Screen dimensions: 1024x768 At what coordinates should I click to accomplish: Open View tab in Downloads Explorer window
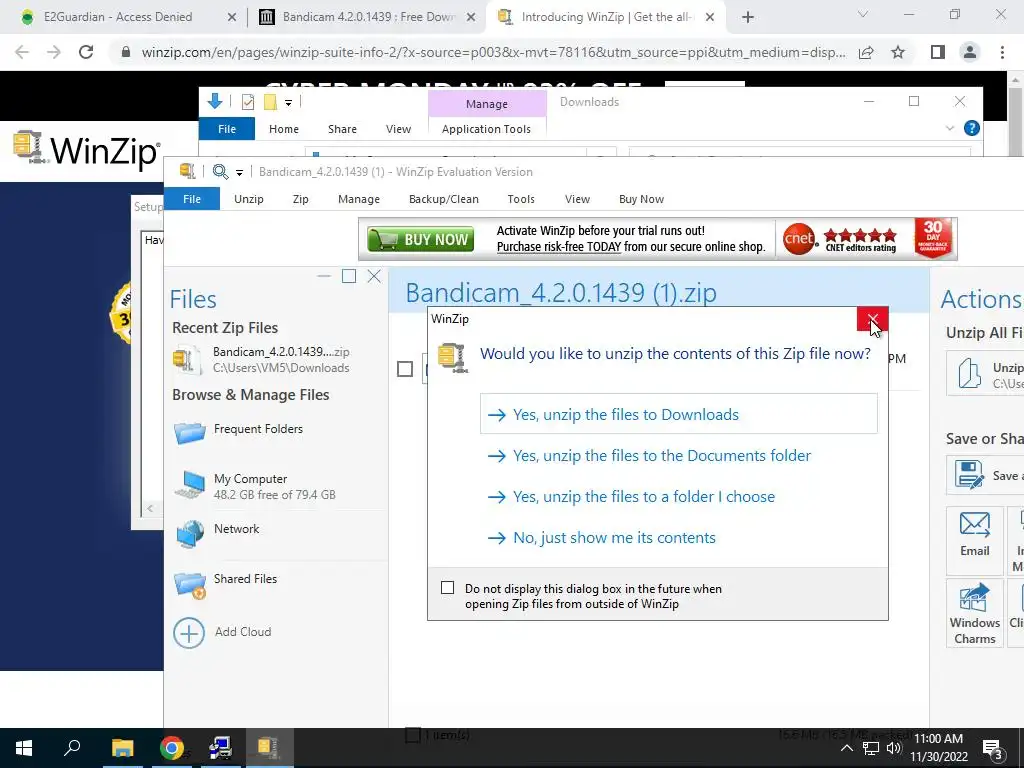point(398,129)
